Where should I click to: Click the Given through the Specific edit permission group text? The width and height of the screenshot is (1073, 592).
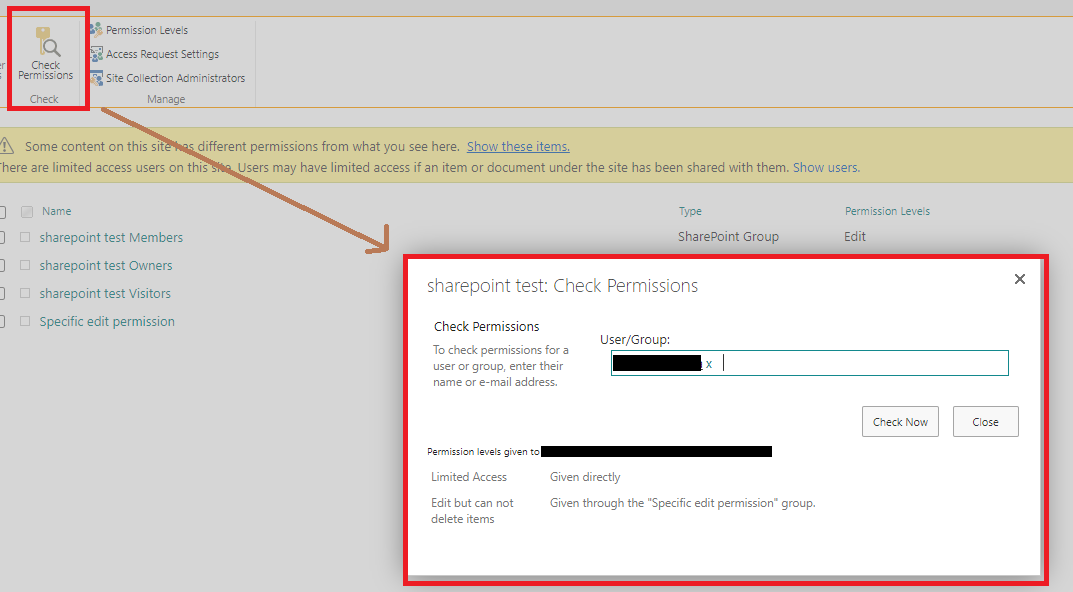682,503
